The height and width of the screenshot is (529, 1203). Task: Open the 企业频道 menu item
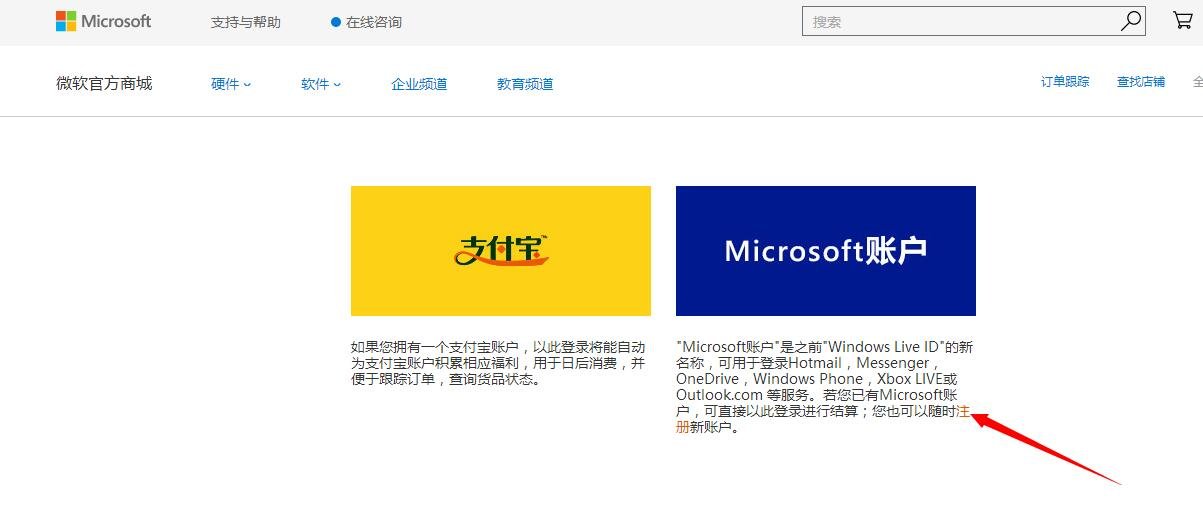[x=419, y=84]
